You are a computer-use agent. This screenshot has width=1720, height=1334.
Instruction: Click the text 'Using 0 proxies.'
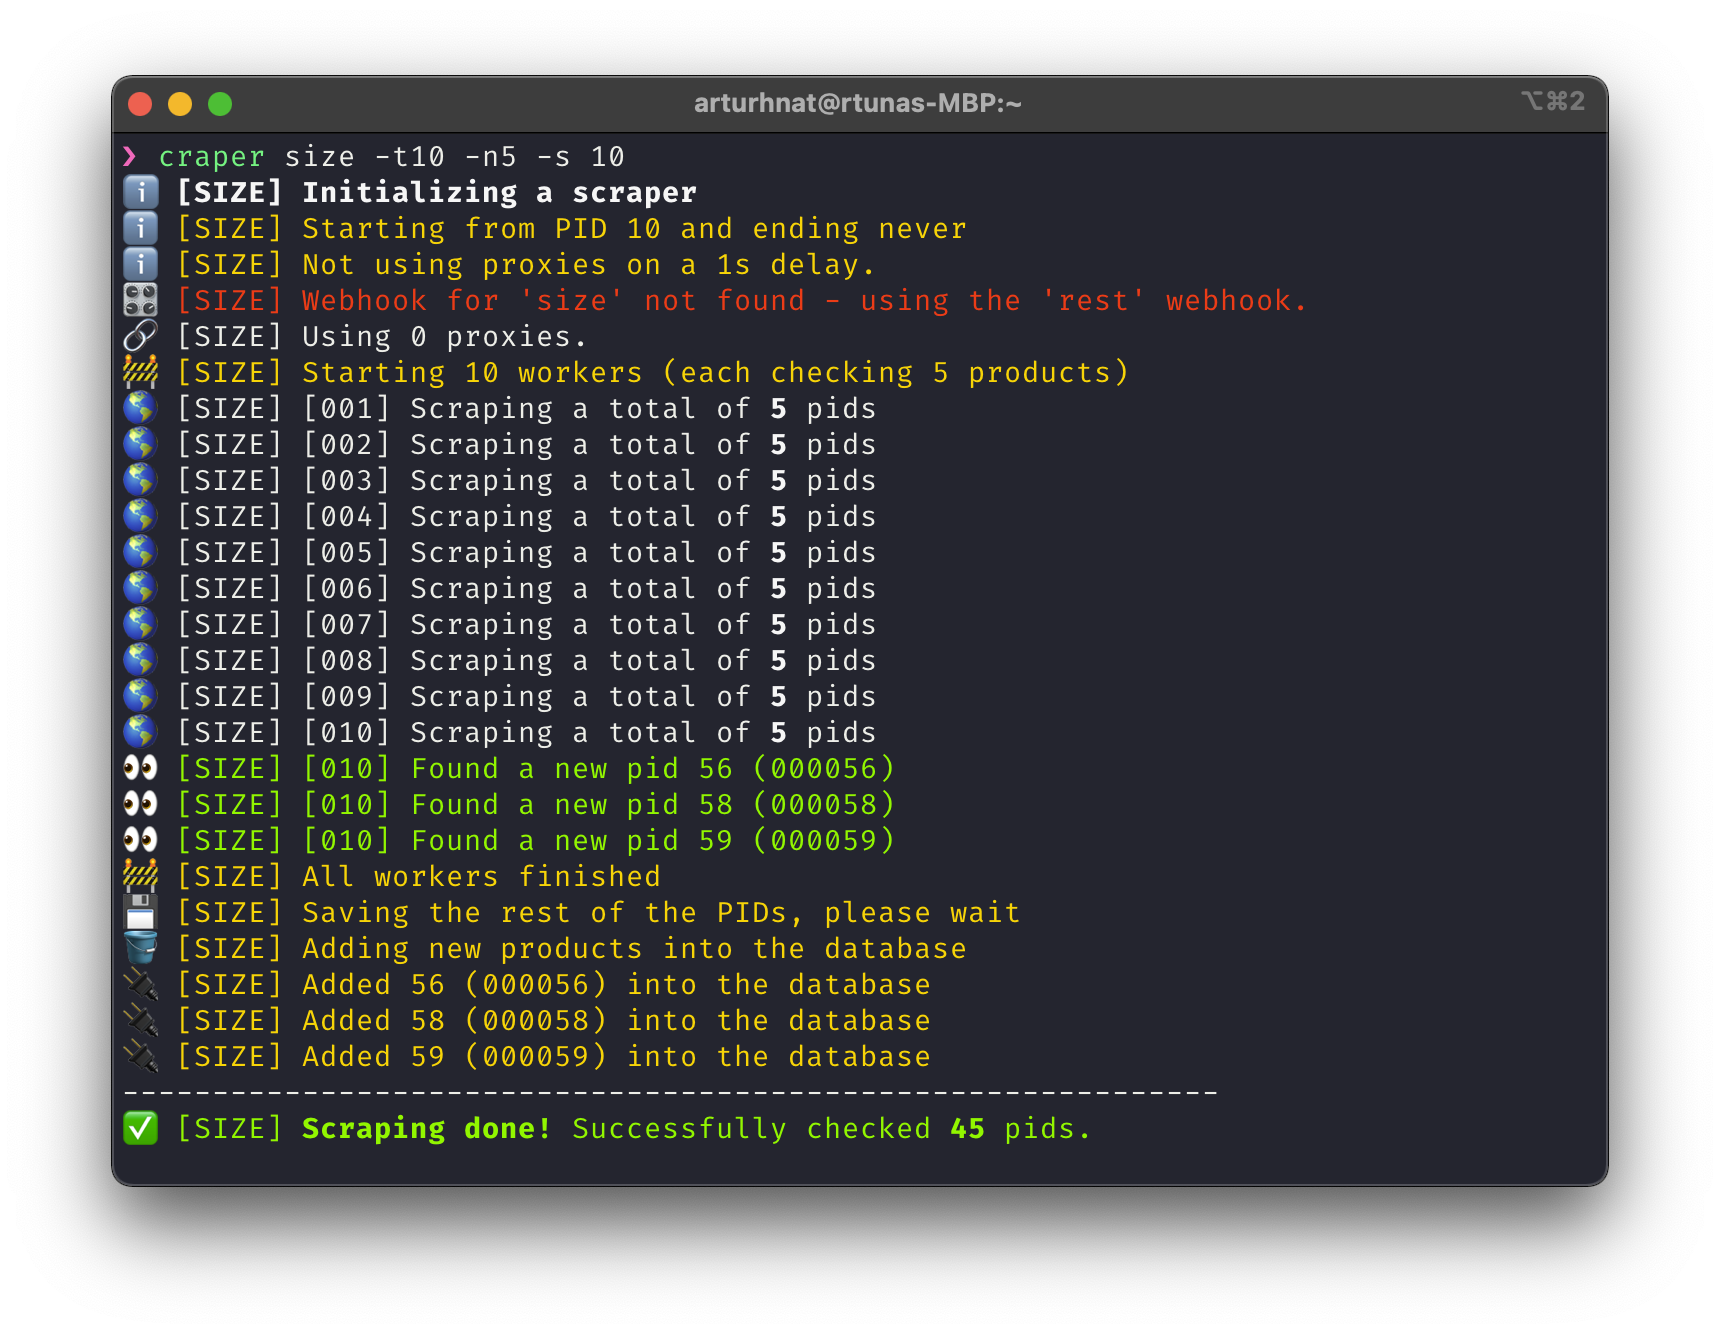445,337
